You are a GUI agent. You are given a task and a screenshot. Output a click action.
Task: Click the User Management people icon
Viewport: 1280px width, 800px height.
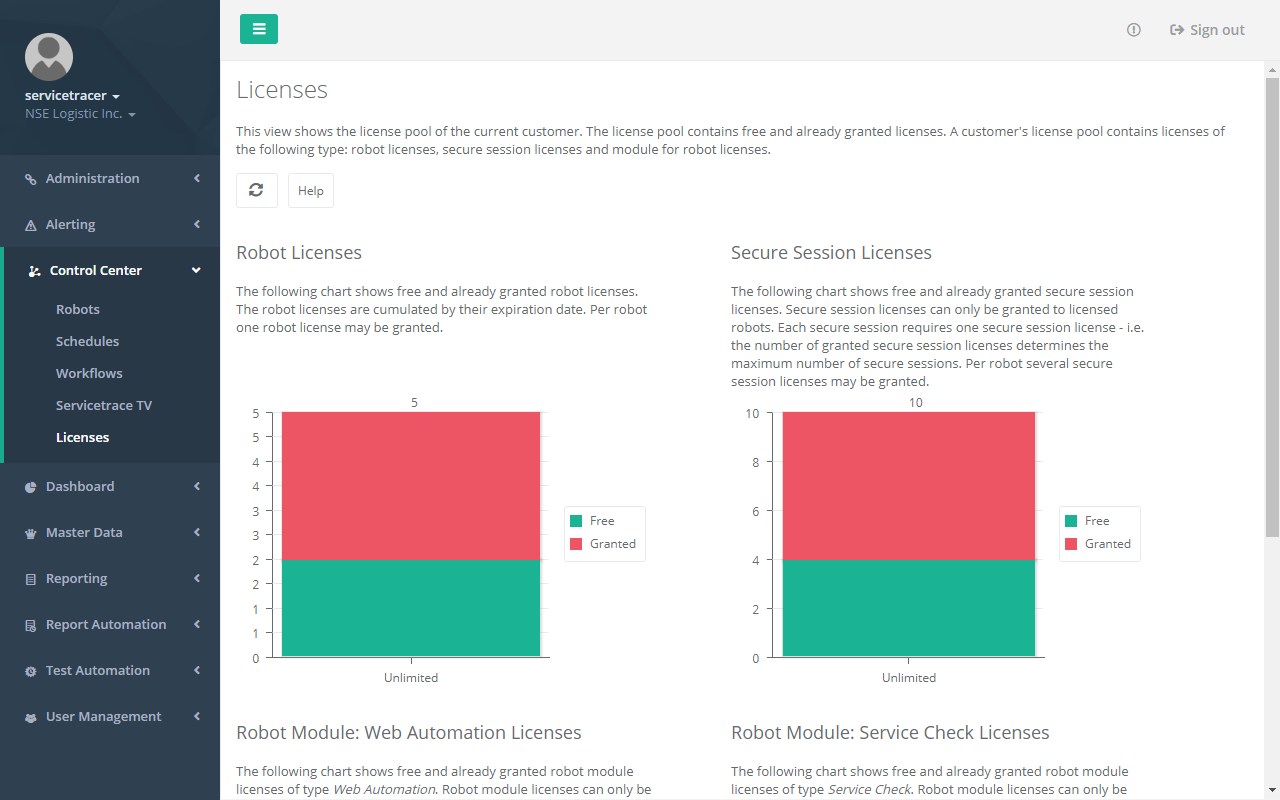point(31,717)
